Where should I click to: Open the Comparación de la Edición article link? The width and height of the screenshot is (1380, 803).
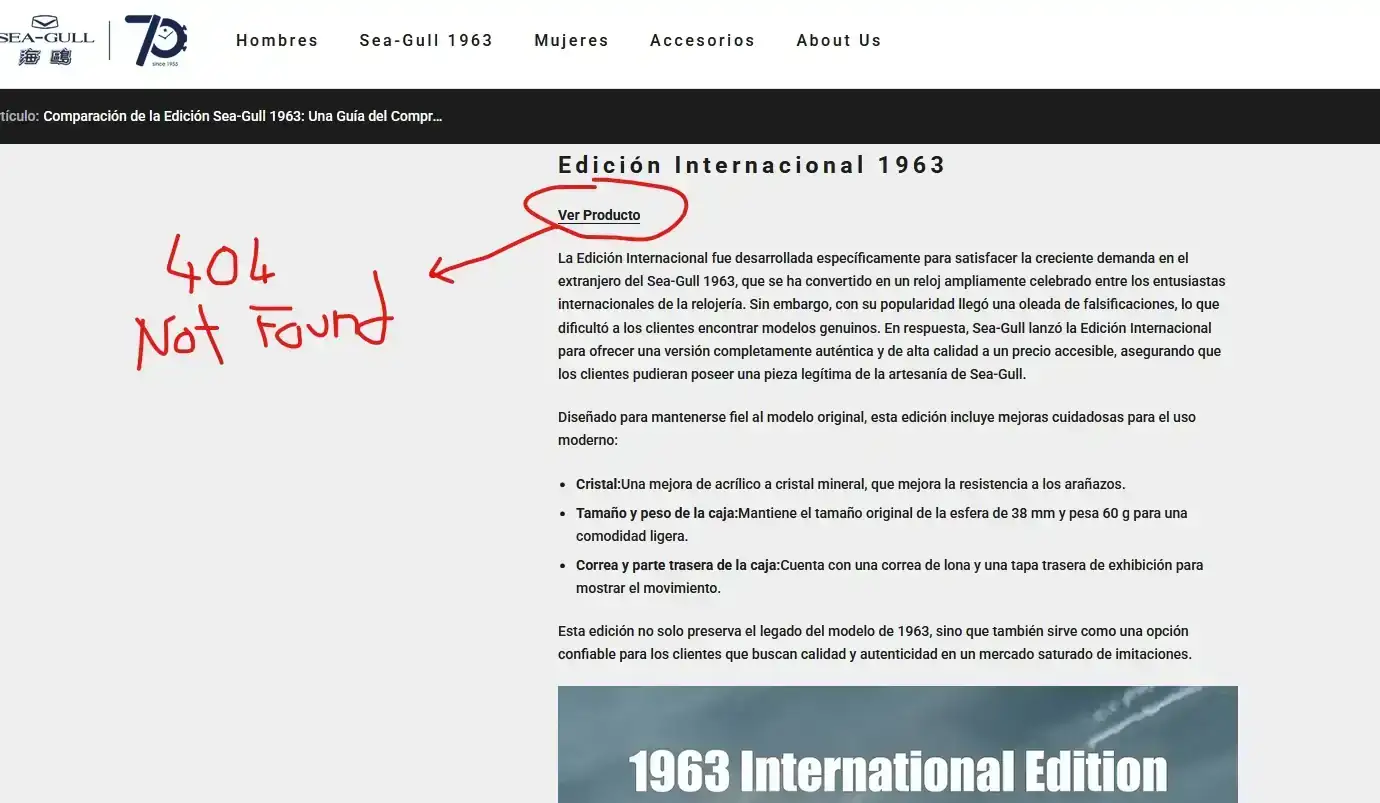[x=242, y=116]
